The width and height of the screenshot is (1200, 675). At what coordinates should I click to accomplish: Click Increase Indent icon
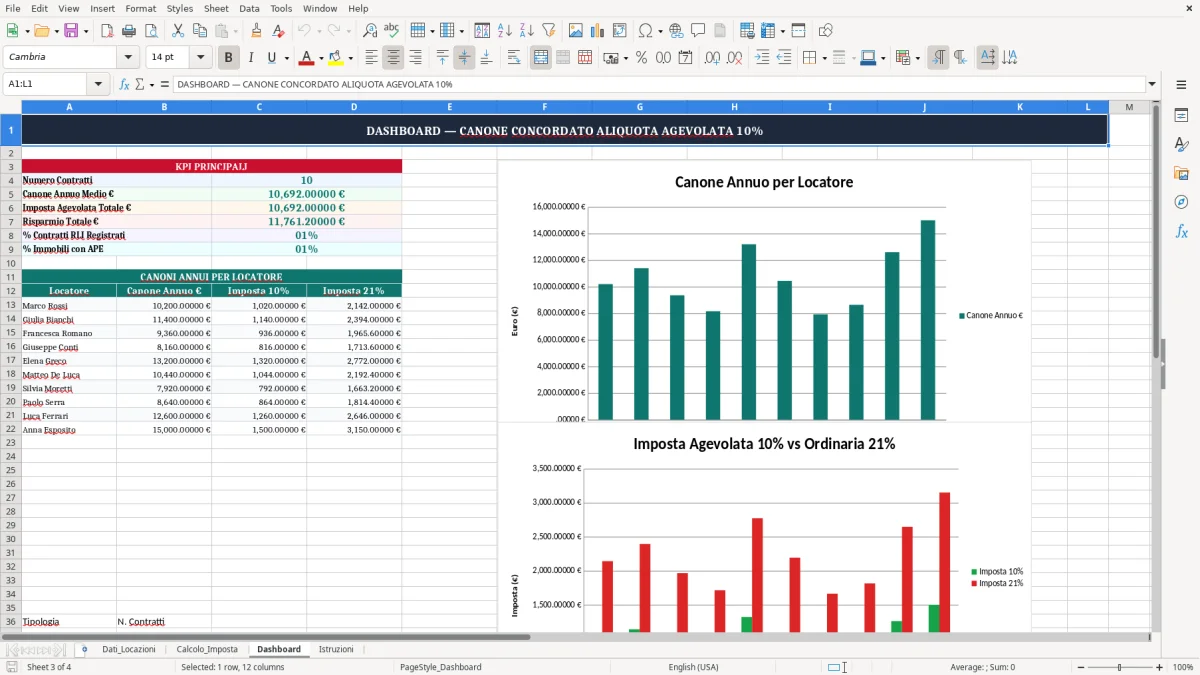click(762, 58)
